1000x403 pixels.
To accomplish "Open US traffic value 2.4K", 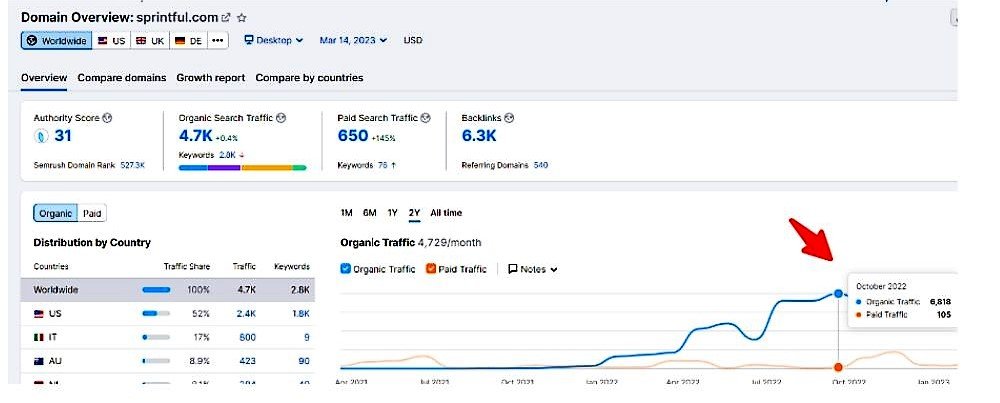I will [x=246, y=314].
